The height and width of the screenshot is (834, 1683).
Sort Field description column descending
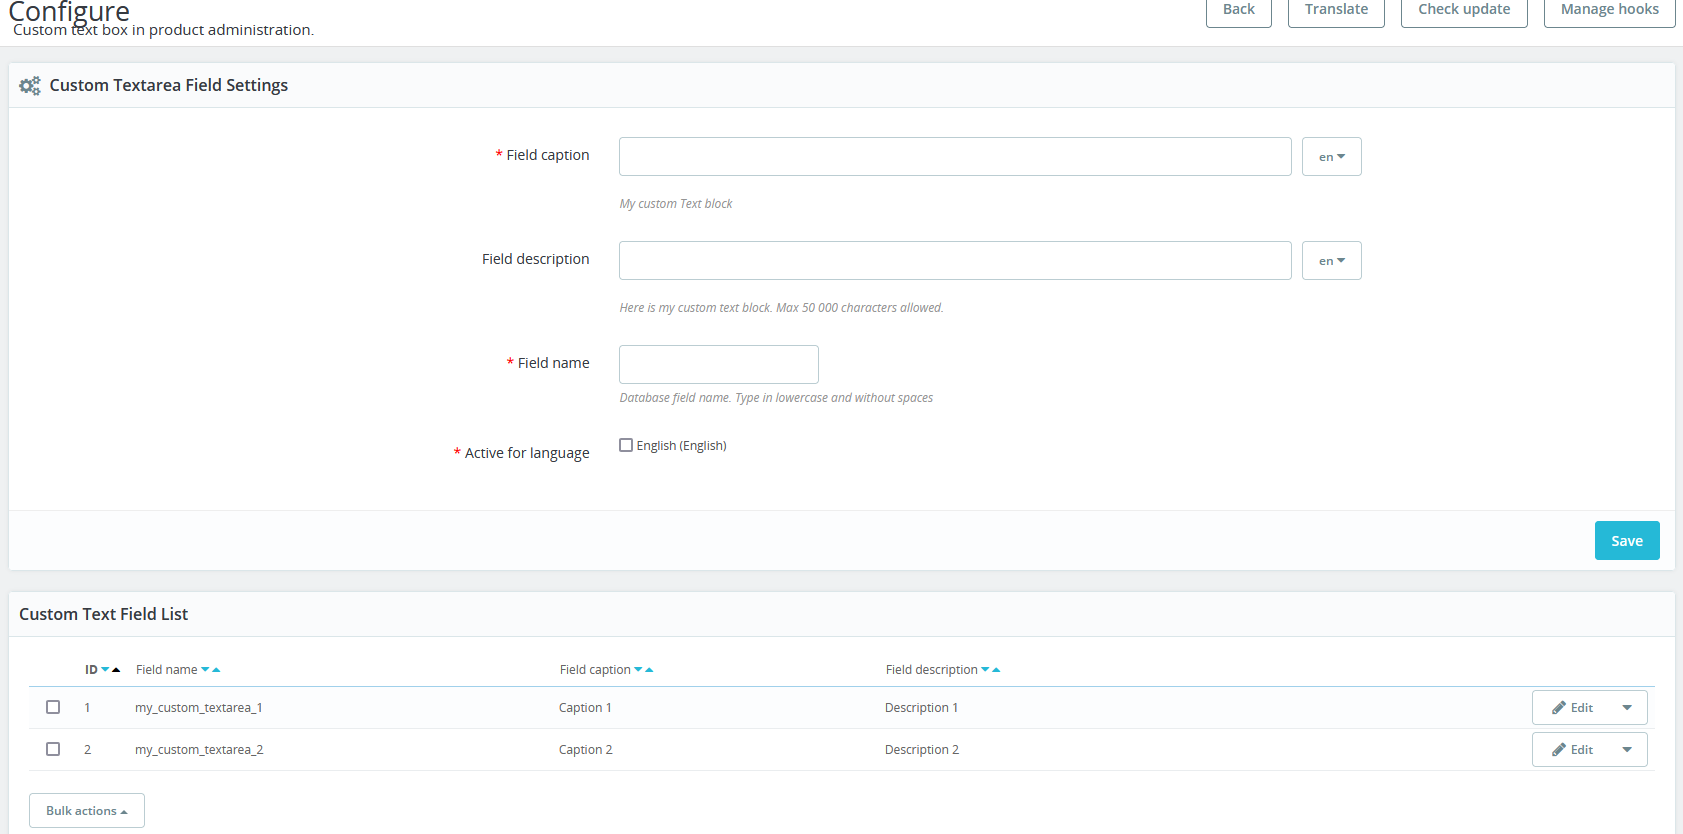point(985,670)
